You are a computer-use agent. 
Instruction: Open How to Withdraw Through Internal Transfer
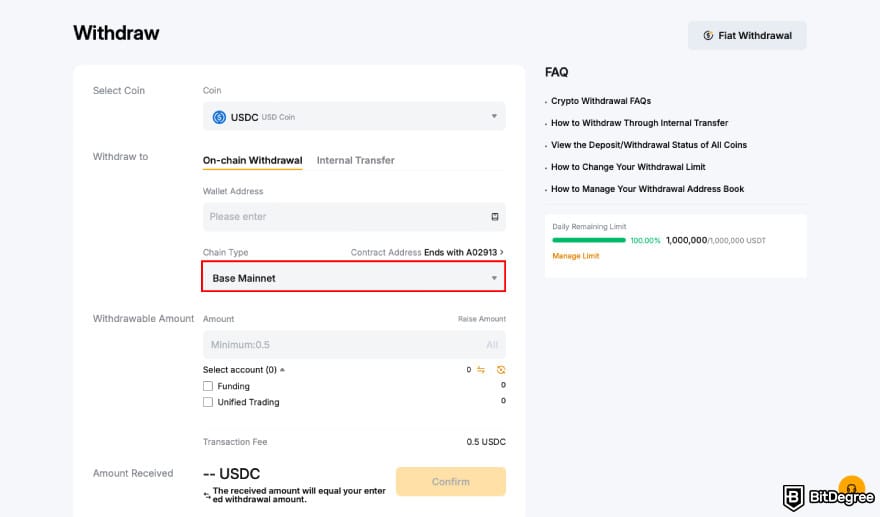click(x=639, y=123)
